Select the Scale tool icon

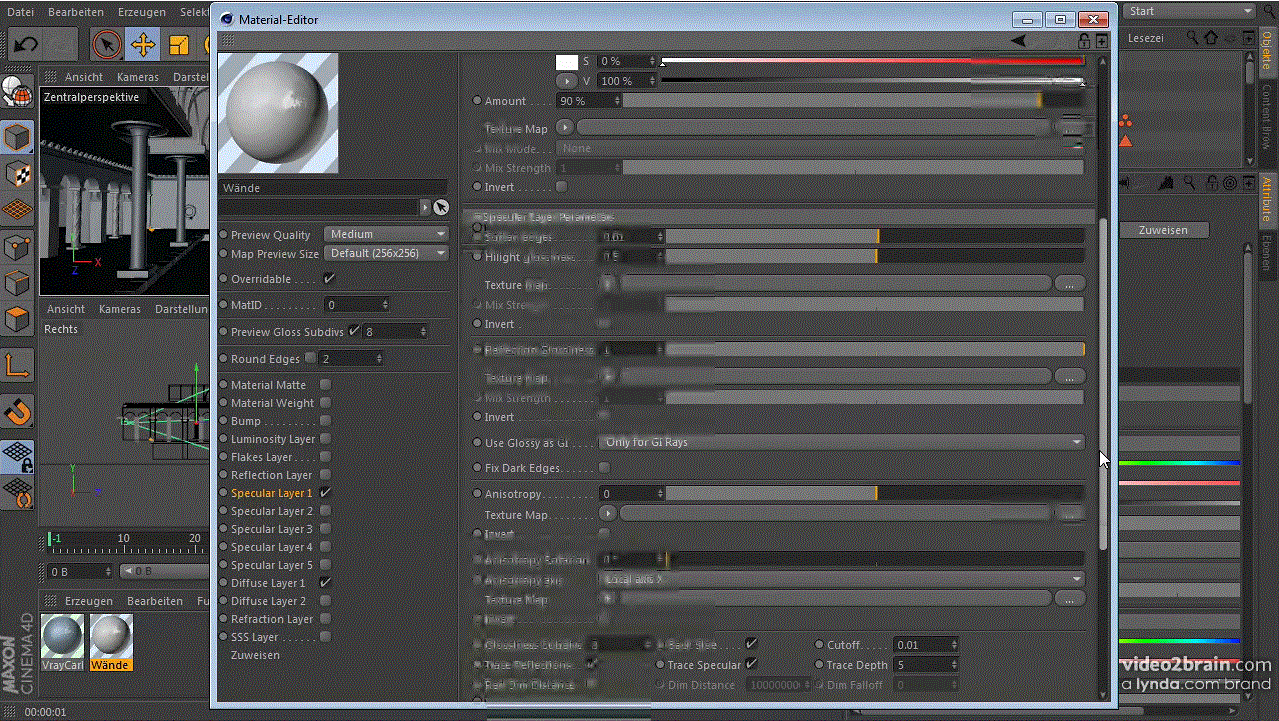[179, 45]
